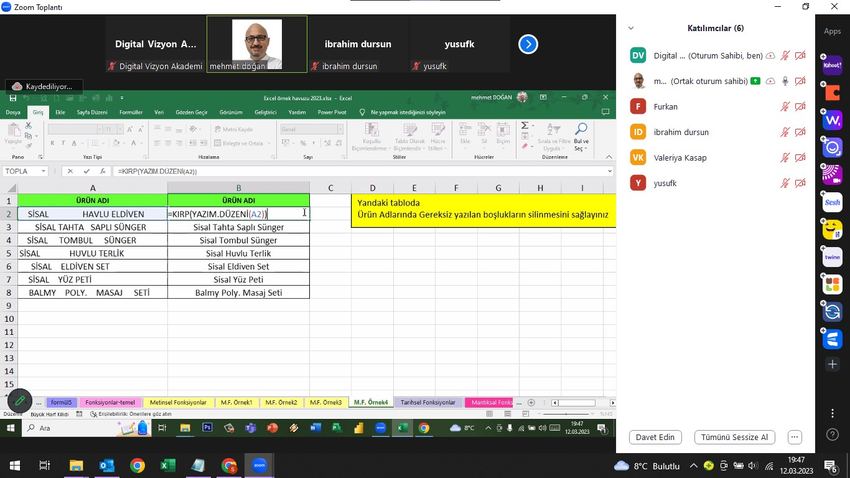Click the Davet Edin button
Screen dimensions: 850x478
pos(655,437)
